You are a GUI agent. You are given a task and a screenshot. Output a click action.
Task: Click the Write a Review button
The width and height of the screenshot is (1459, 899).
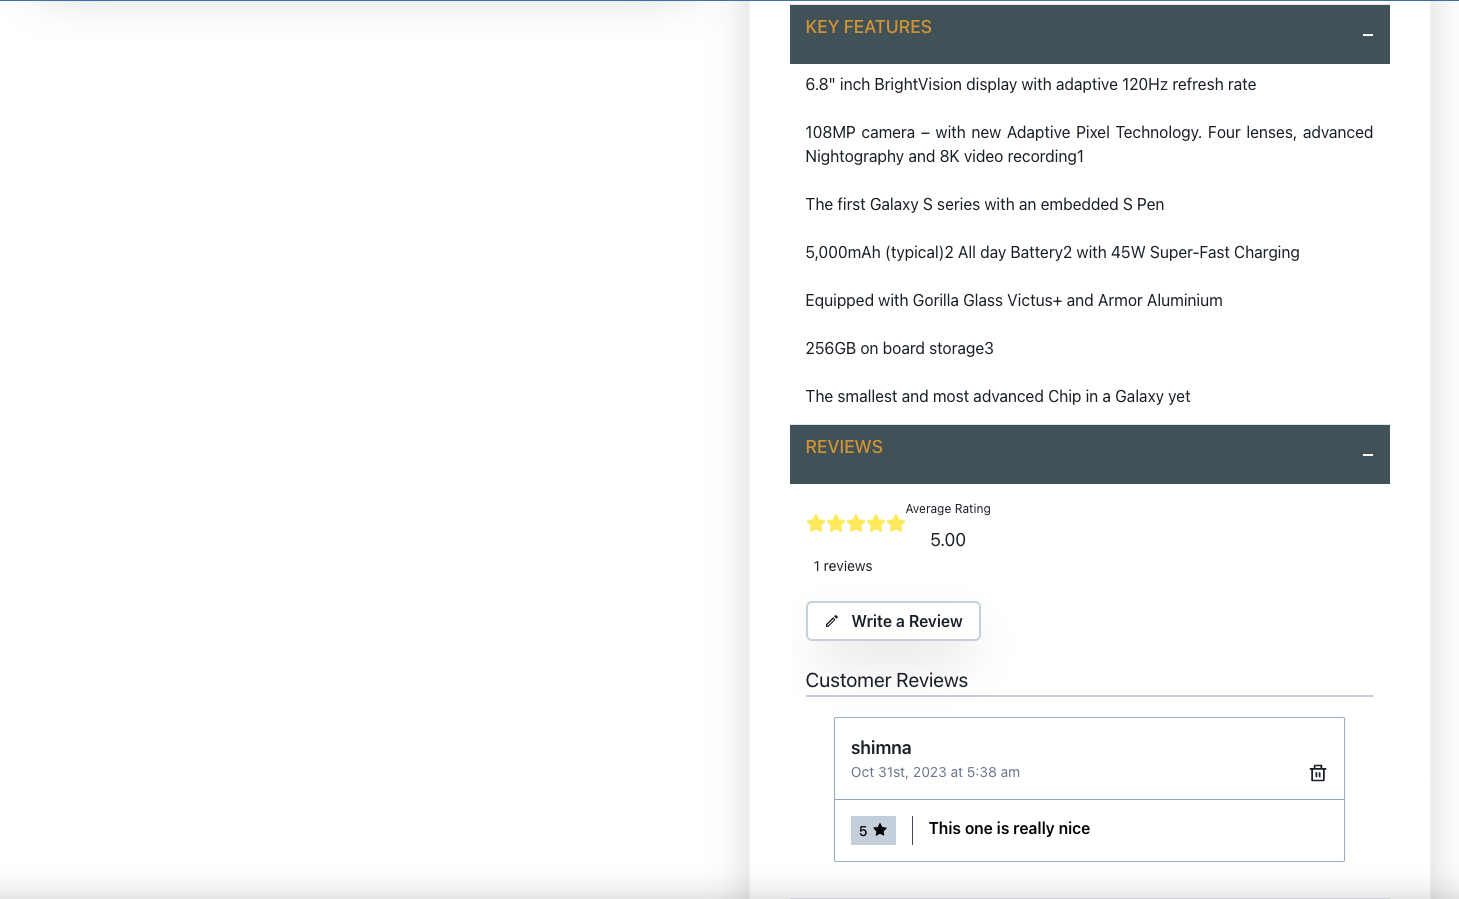[x=893, y=621]
